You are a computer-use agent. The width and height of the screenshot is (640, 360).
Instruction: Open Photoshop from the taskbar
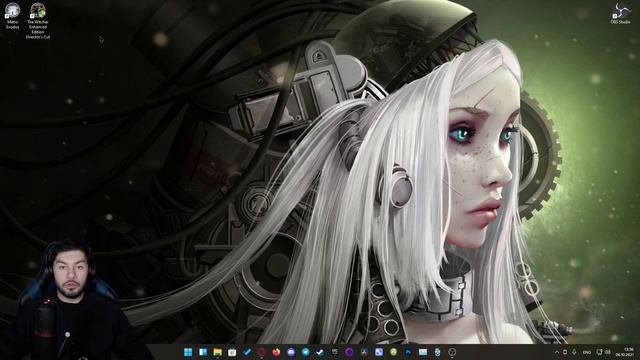[408, 352]
